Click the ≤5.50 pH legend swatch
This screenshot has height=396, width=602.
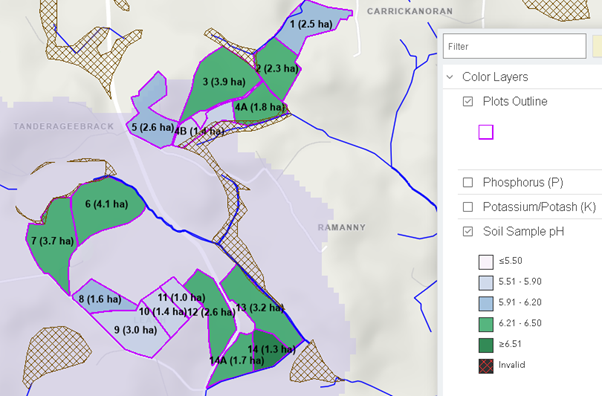coord(486,262)
